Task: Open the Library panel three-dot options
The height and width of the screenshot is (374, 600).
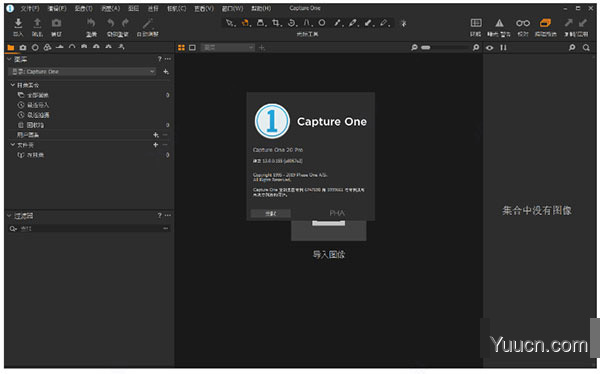Action: point(168,59)
